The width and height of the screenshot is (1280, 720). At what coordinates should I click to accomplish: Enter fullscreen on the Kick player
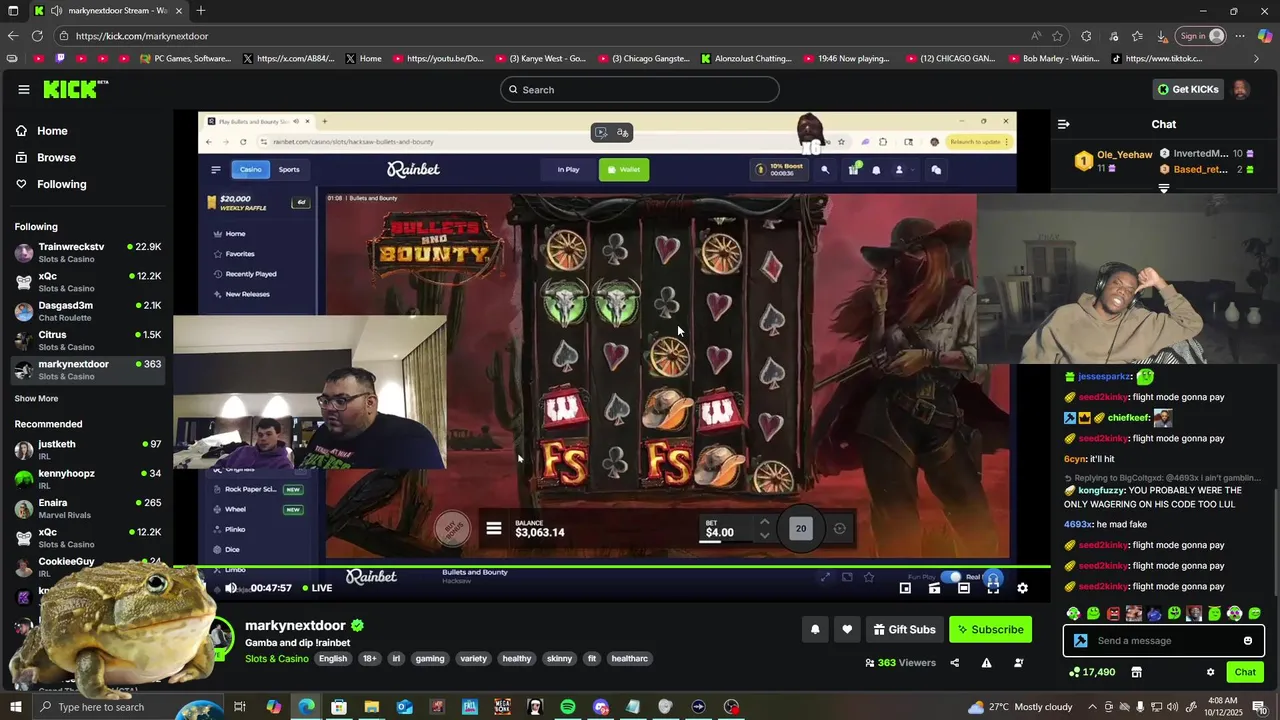coord(993,588)
